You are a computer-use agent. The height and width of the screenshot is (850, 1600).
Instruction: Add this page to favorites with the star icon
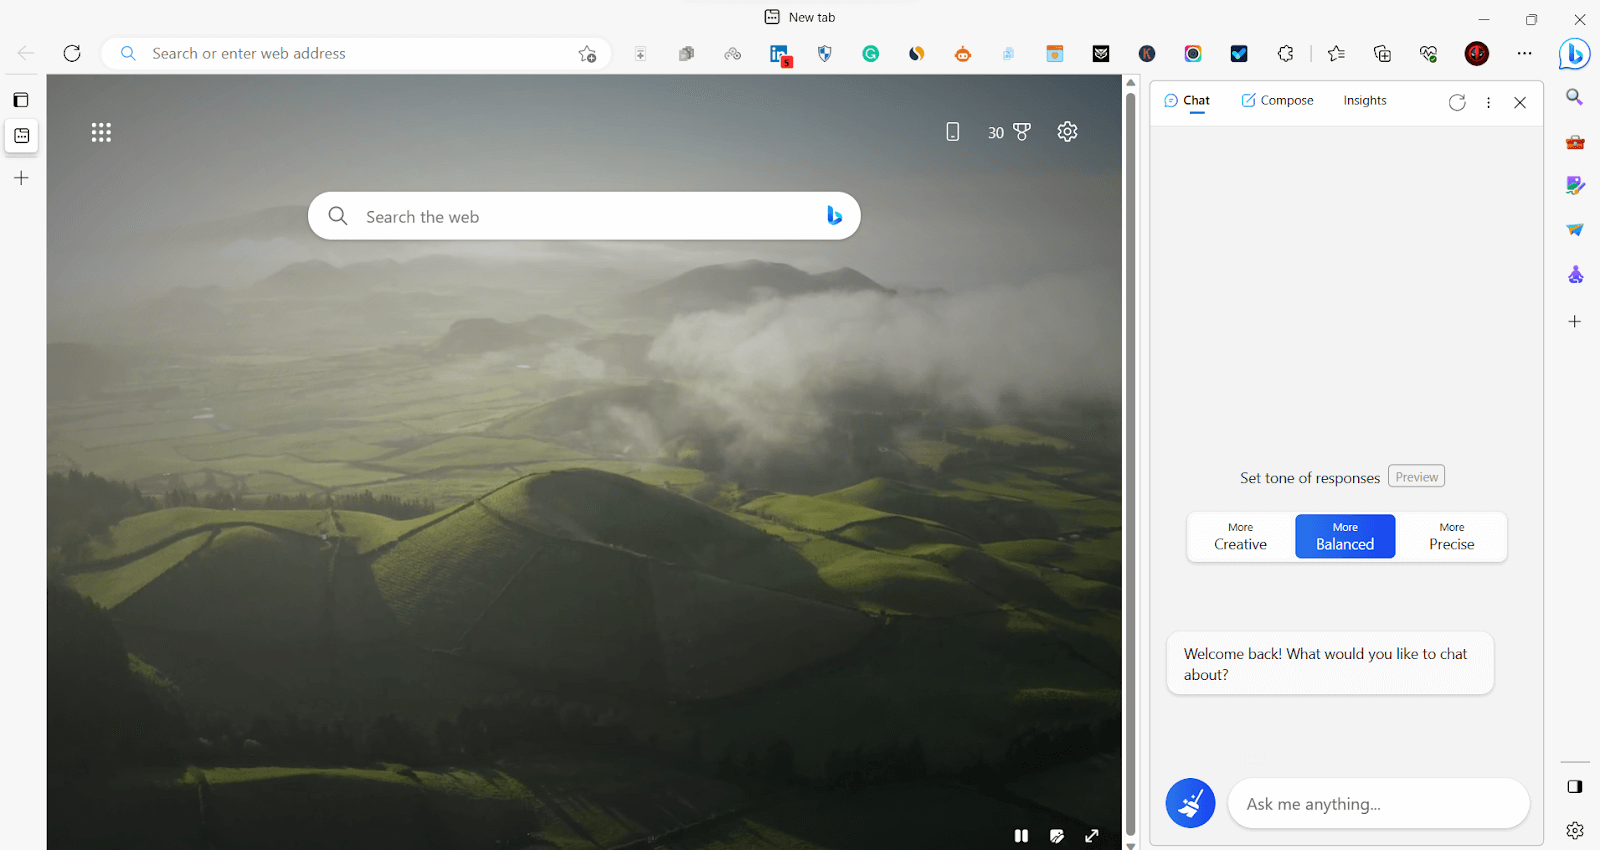[x=587, y=54]
